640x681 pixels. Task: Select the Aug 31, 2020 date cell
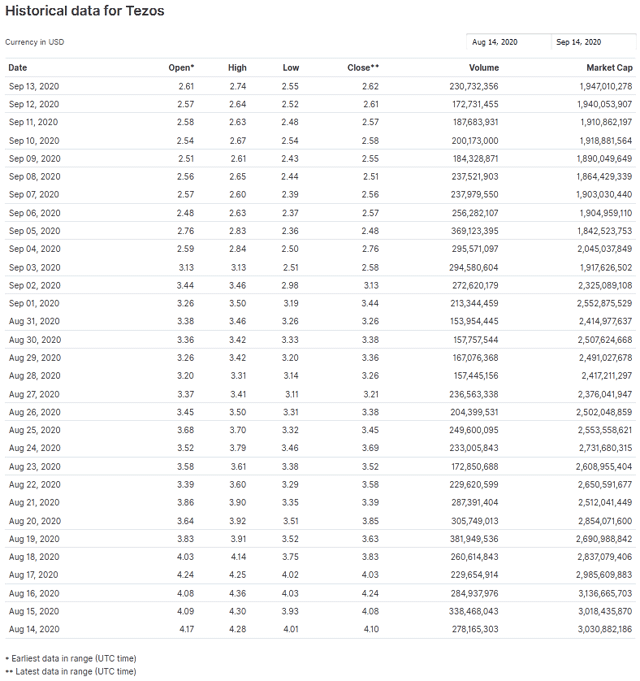34,321
